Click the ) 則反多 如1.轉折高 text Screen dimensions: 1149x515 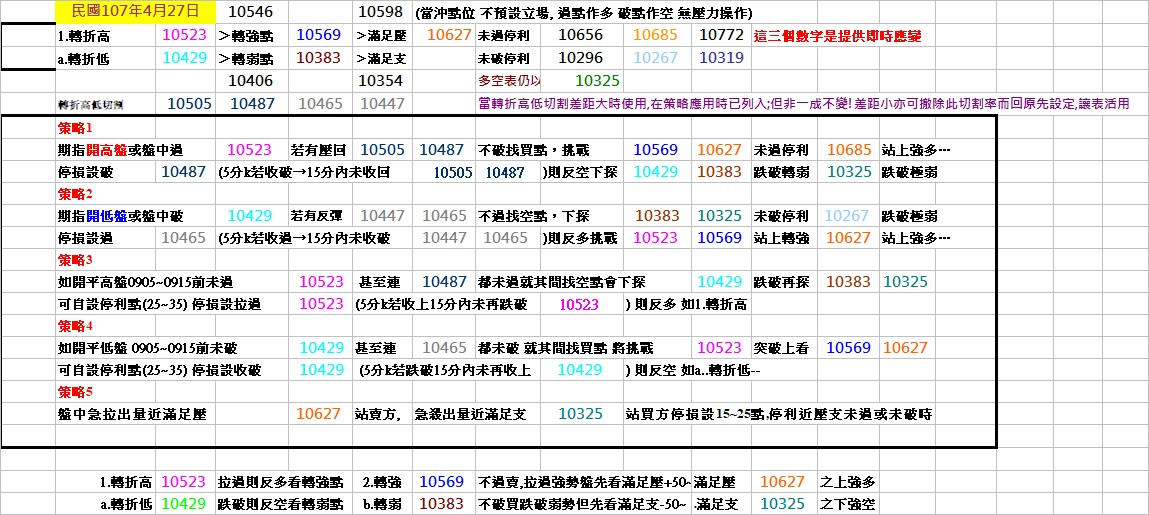(686, 304)
